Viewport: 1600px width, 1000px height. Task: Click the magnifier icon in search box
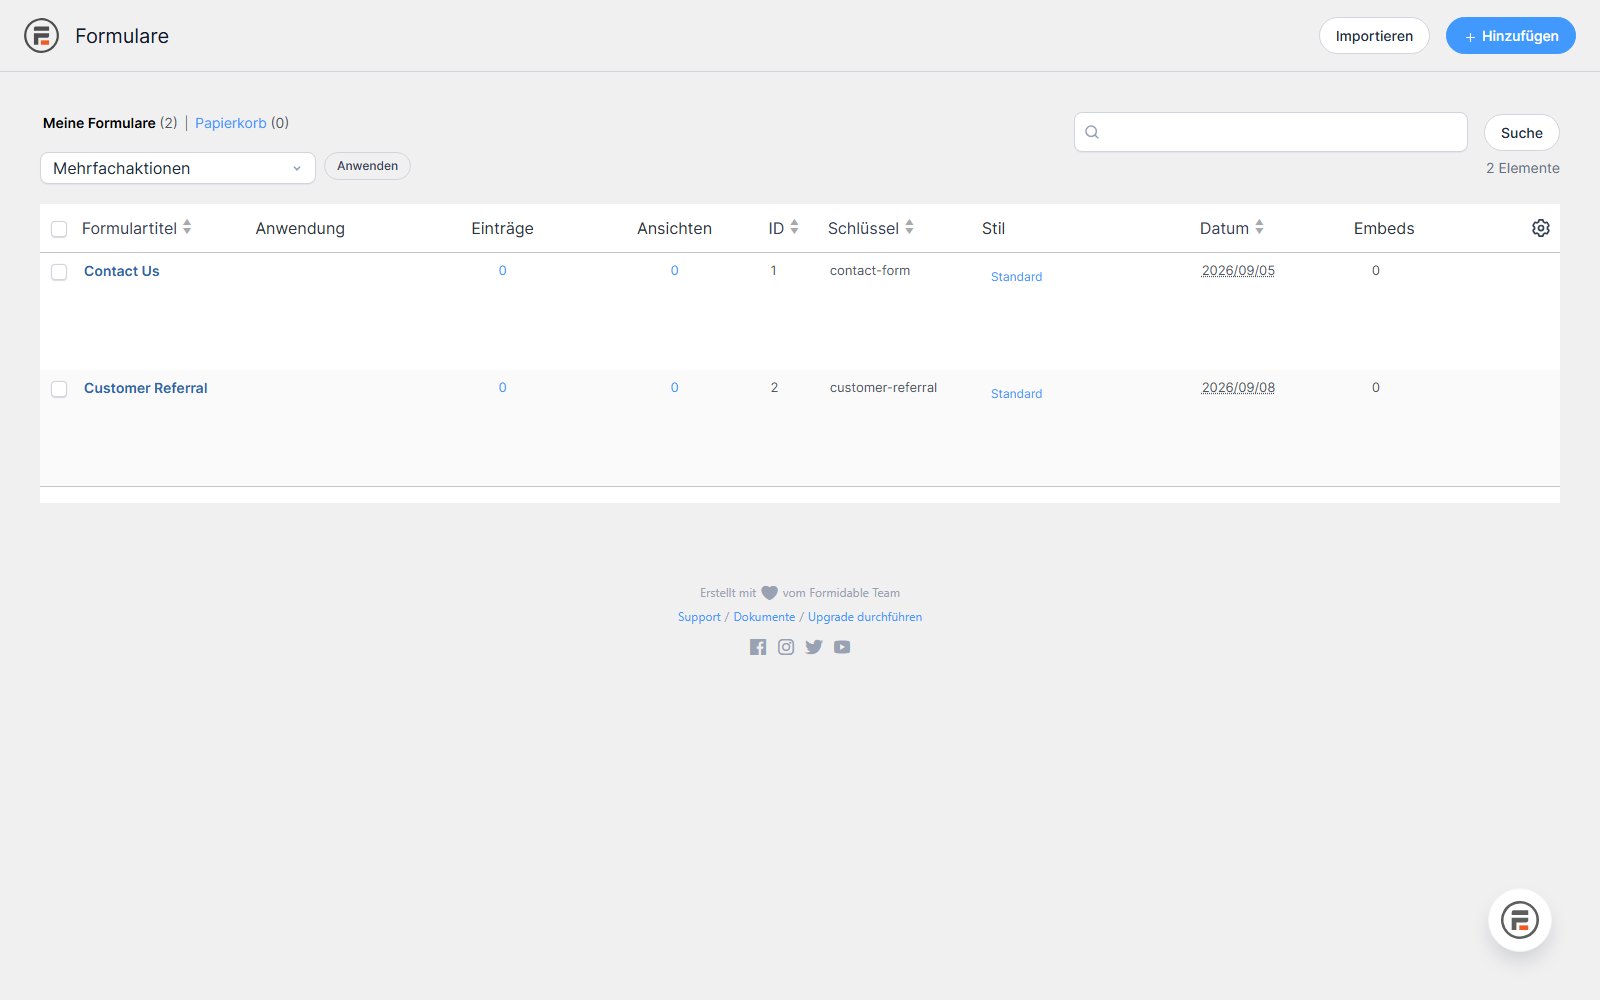[x=1092, y=132]
